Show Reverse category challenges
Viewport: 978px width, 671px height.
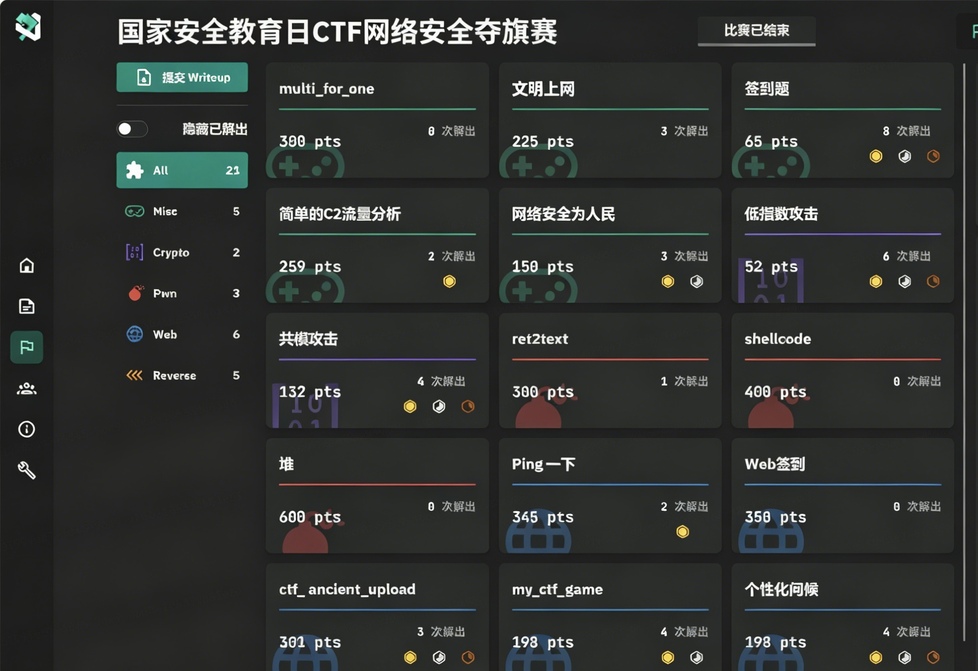[182, 375]
